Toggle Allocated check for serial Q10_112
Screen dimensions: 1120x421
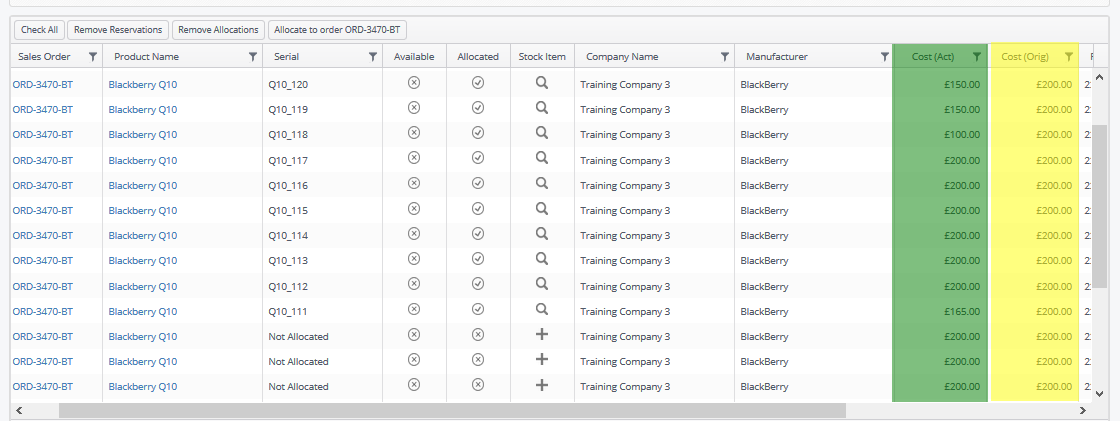[478, 284]
